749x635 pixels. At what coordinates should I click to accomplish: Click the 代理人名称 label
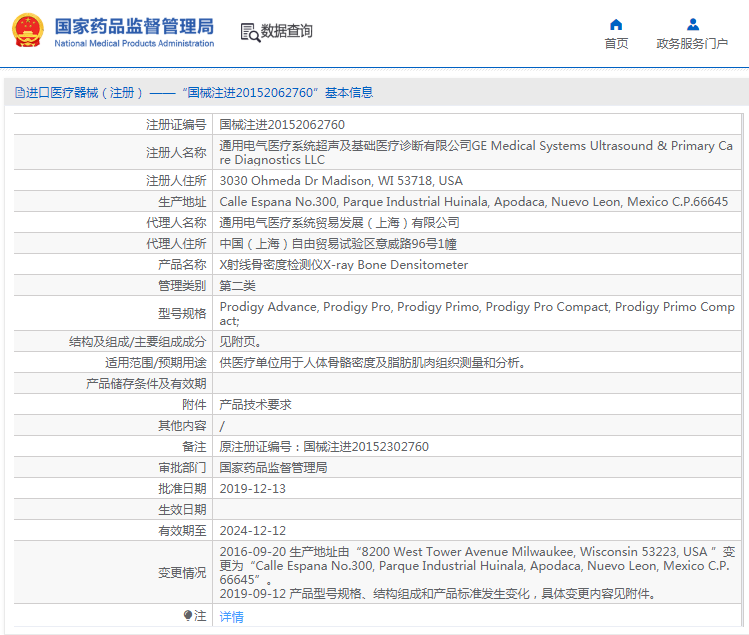(x=176, y=223)
